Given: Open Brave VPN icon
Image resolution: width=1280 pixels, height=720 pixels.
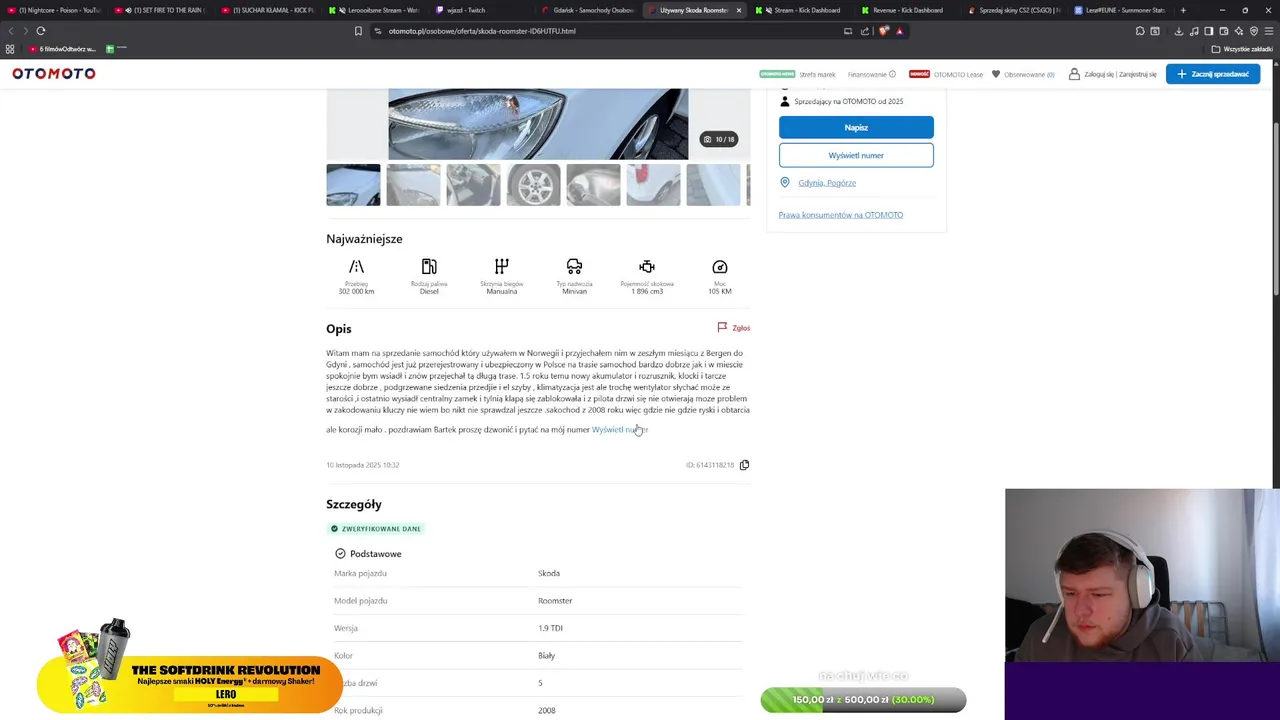Looking at the screenshot, I should coord(1254,31).
